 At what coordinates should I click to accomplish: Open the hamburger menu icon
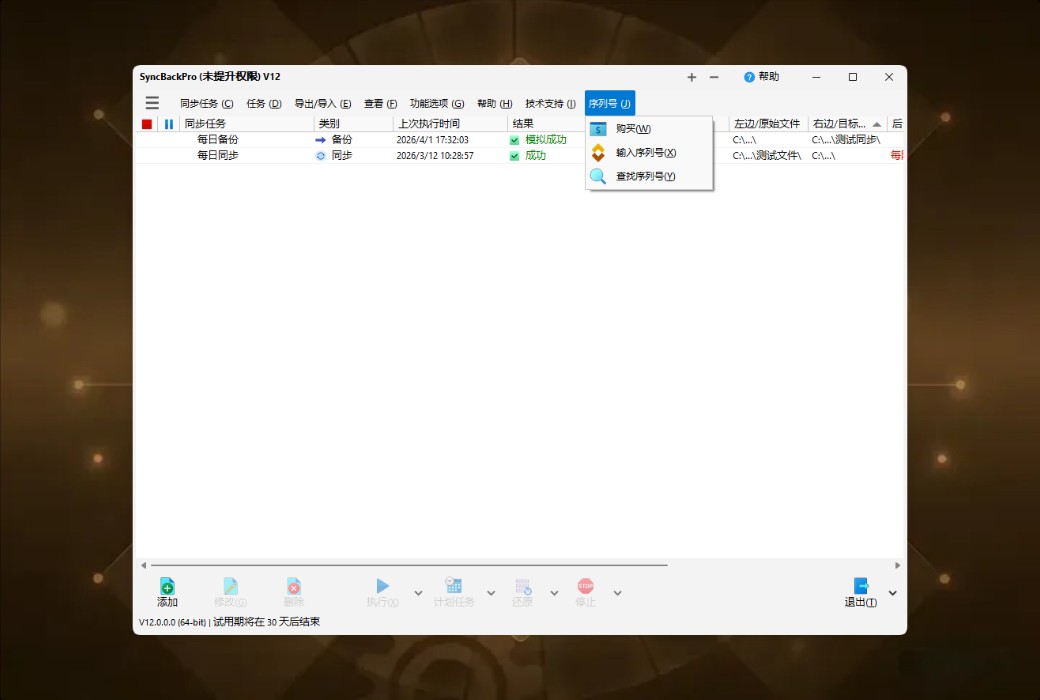coord(152,102)
